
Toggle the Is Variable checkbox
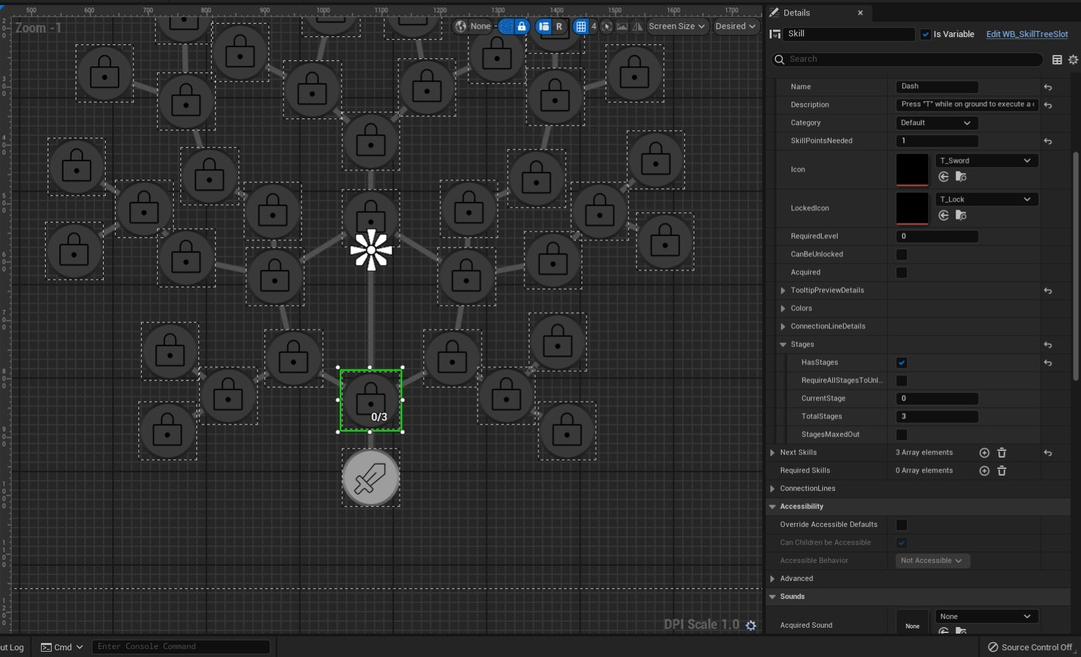(x=925, y=34)
